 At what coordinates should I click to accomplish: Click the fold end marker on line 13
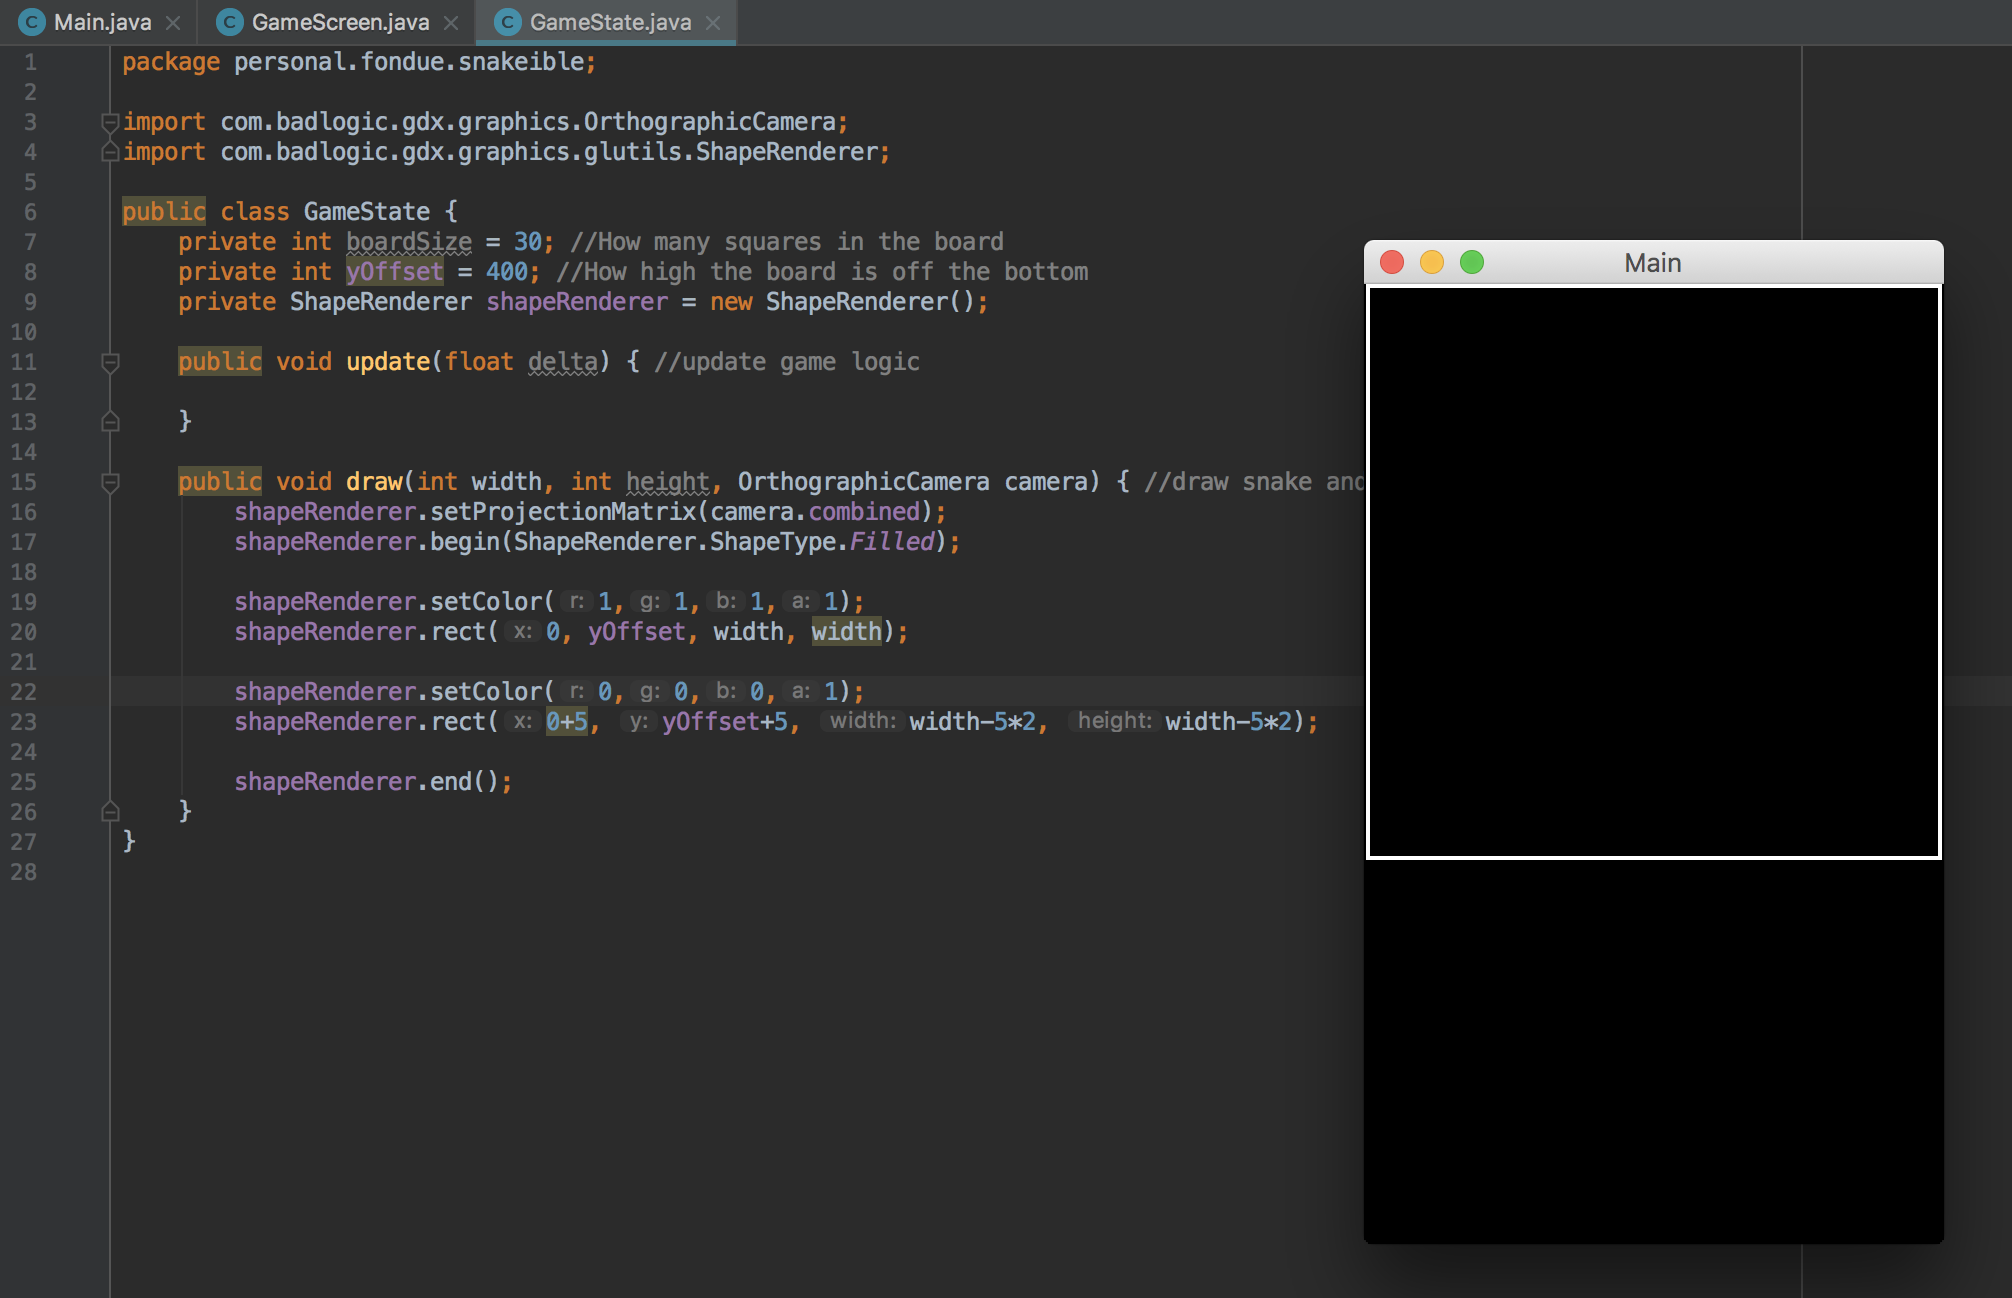point(110,422)
